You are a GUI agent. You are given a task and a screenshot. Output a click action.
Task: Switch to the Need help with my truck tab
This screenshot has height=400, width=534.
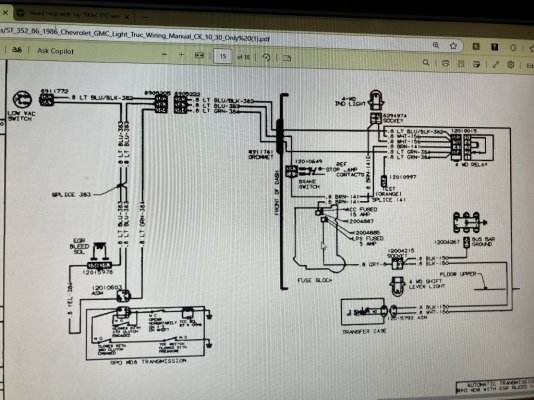tap(73, 14)
